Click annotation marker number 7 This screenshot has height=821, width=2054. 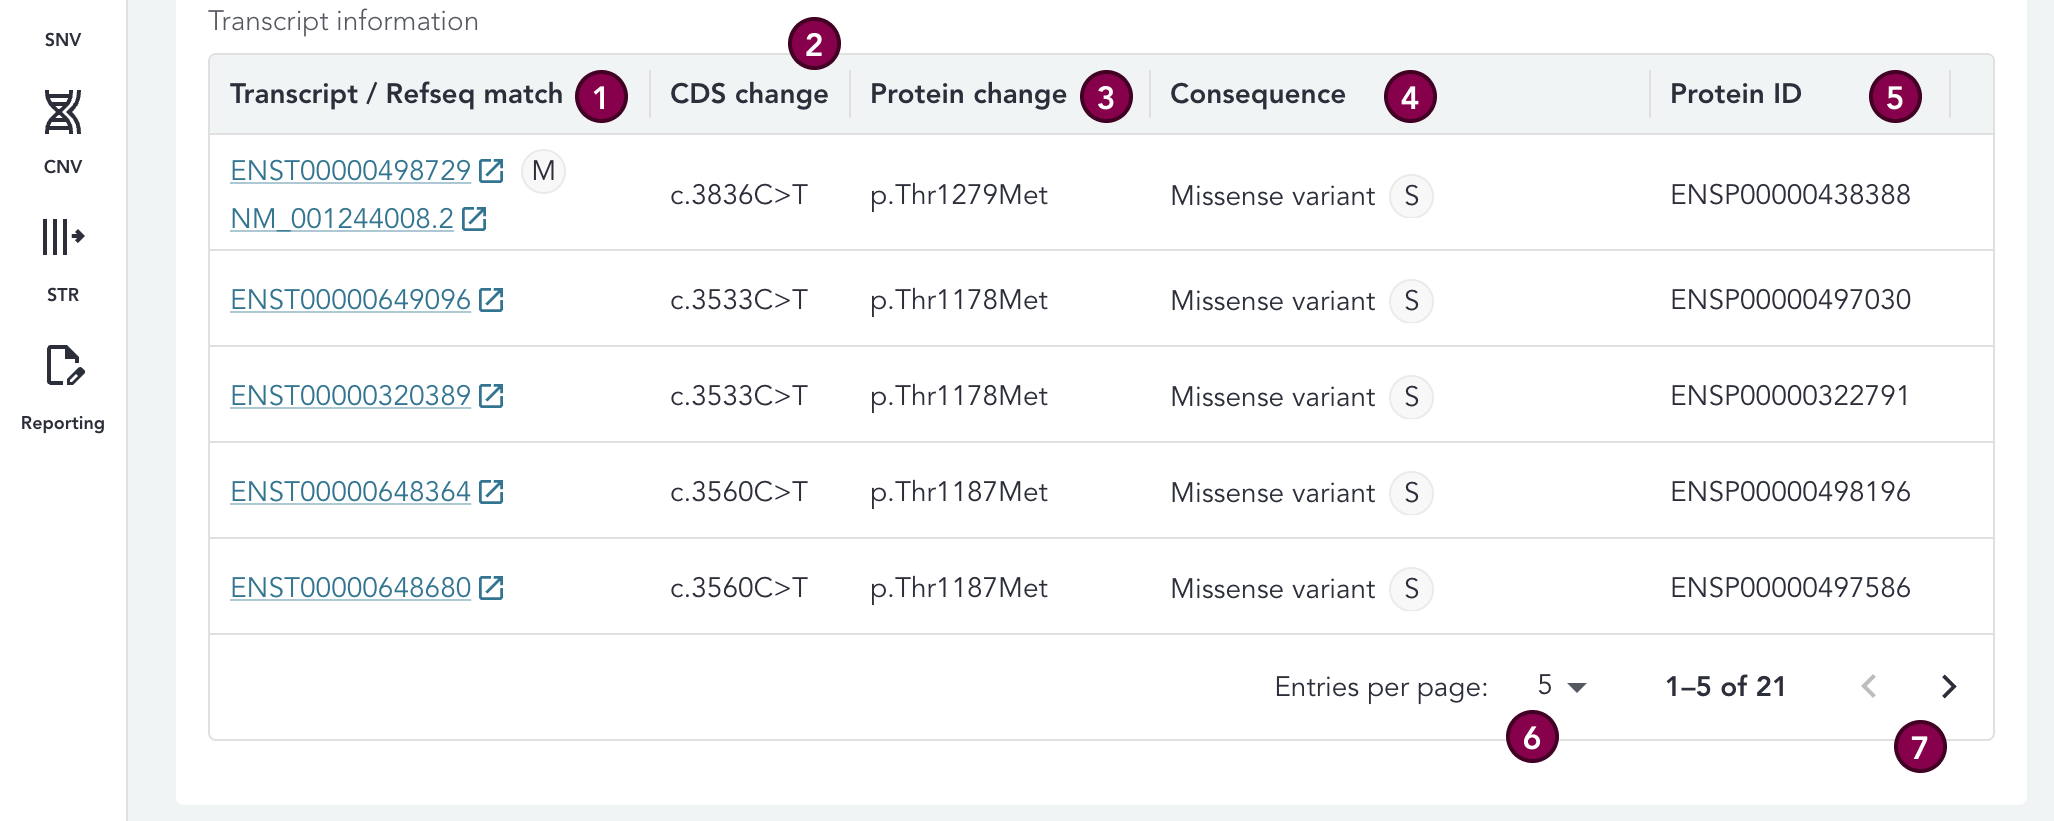click(1919, 747)
